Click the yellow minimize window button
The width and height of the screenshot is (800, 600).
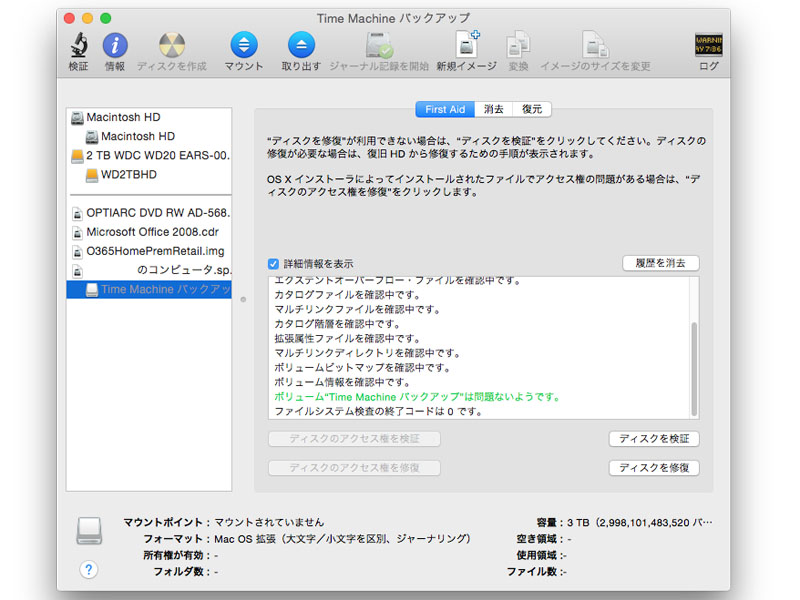click(88, 18)
